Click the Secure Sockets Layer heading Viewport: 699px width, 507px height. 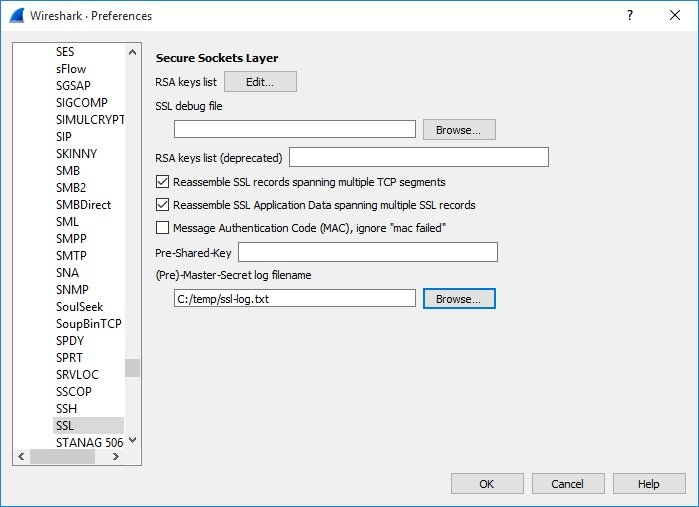[217, 58]
